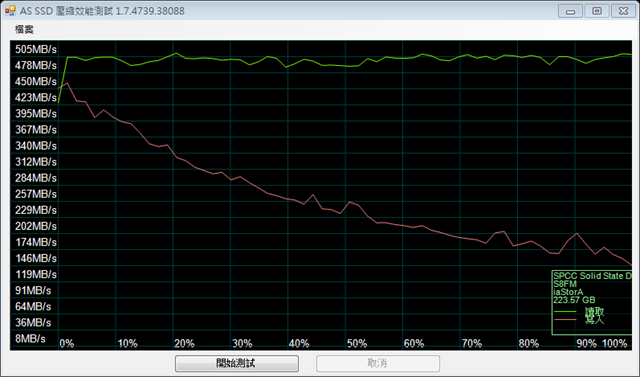Click the window title text AS SSD 1.7.4739.38088
Screen dimensions: 640x377
pos(102,11)
